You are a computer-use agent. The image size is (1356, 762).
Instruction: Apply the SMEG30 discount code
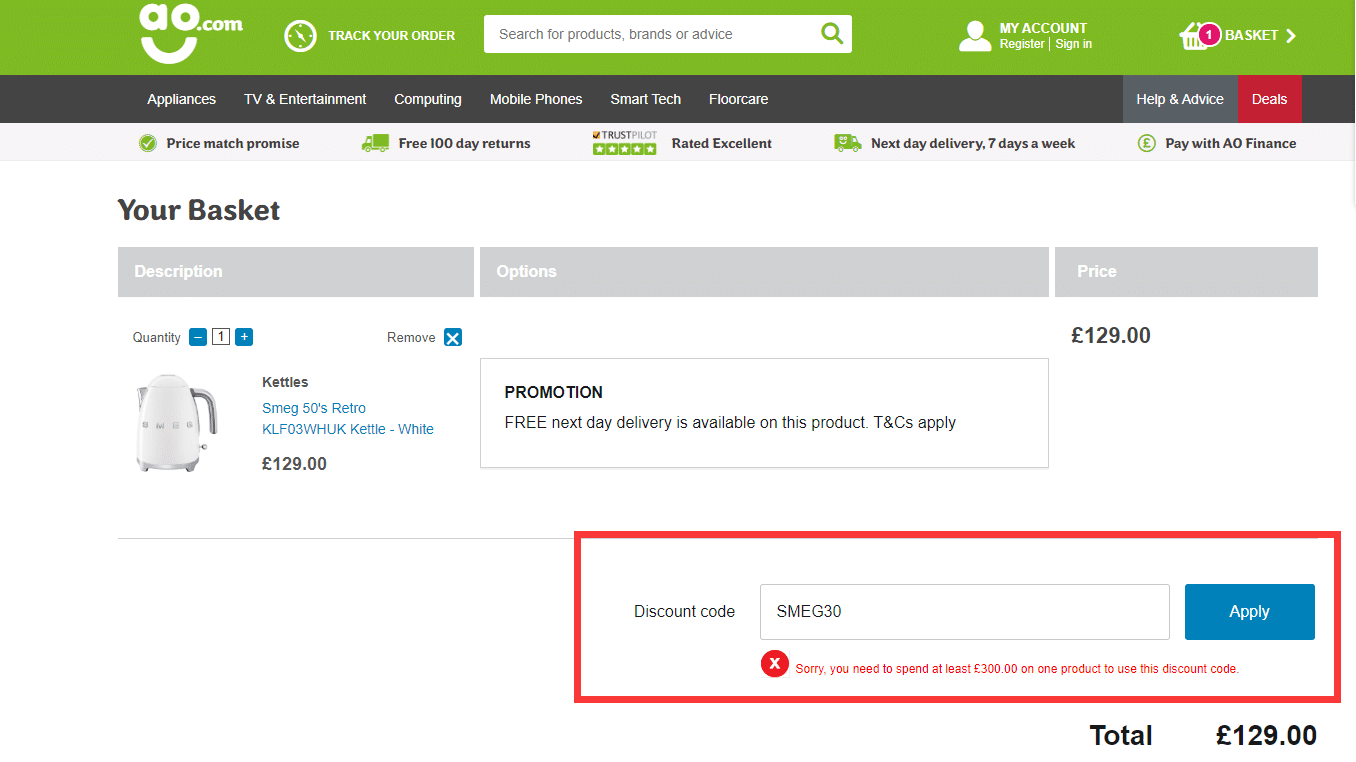click(x=1249, y=611)
